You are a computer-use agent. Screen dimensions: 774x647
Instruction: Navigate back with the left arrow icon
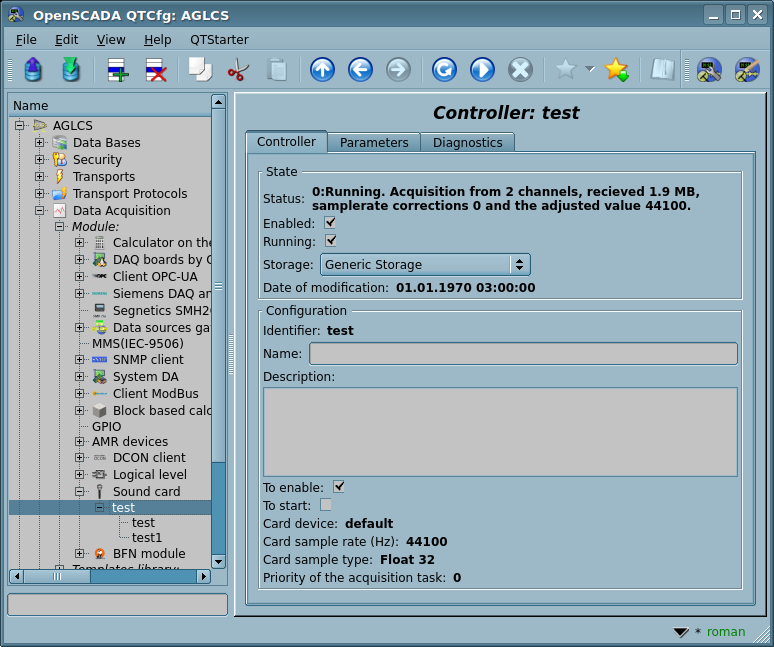(360, 70)
